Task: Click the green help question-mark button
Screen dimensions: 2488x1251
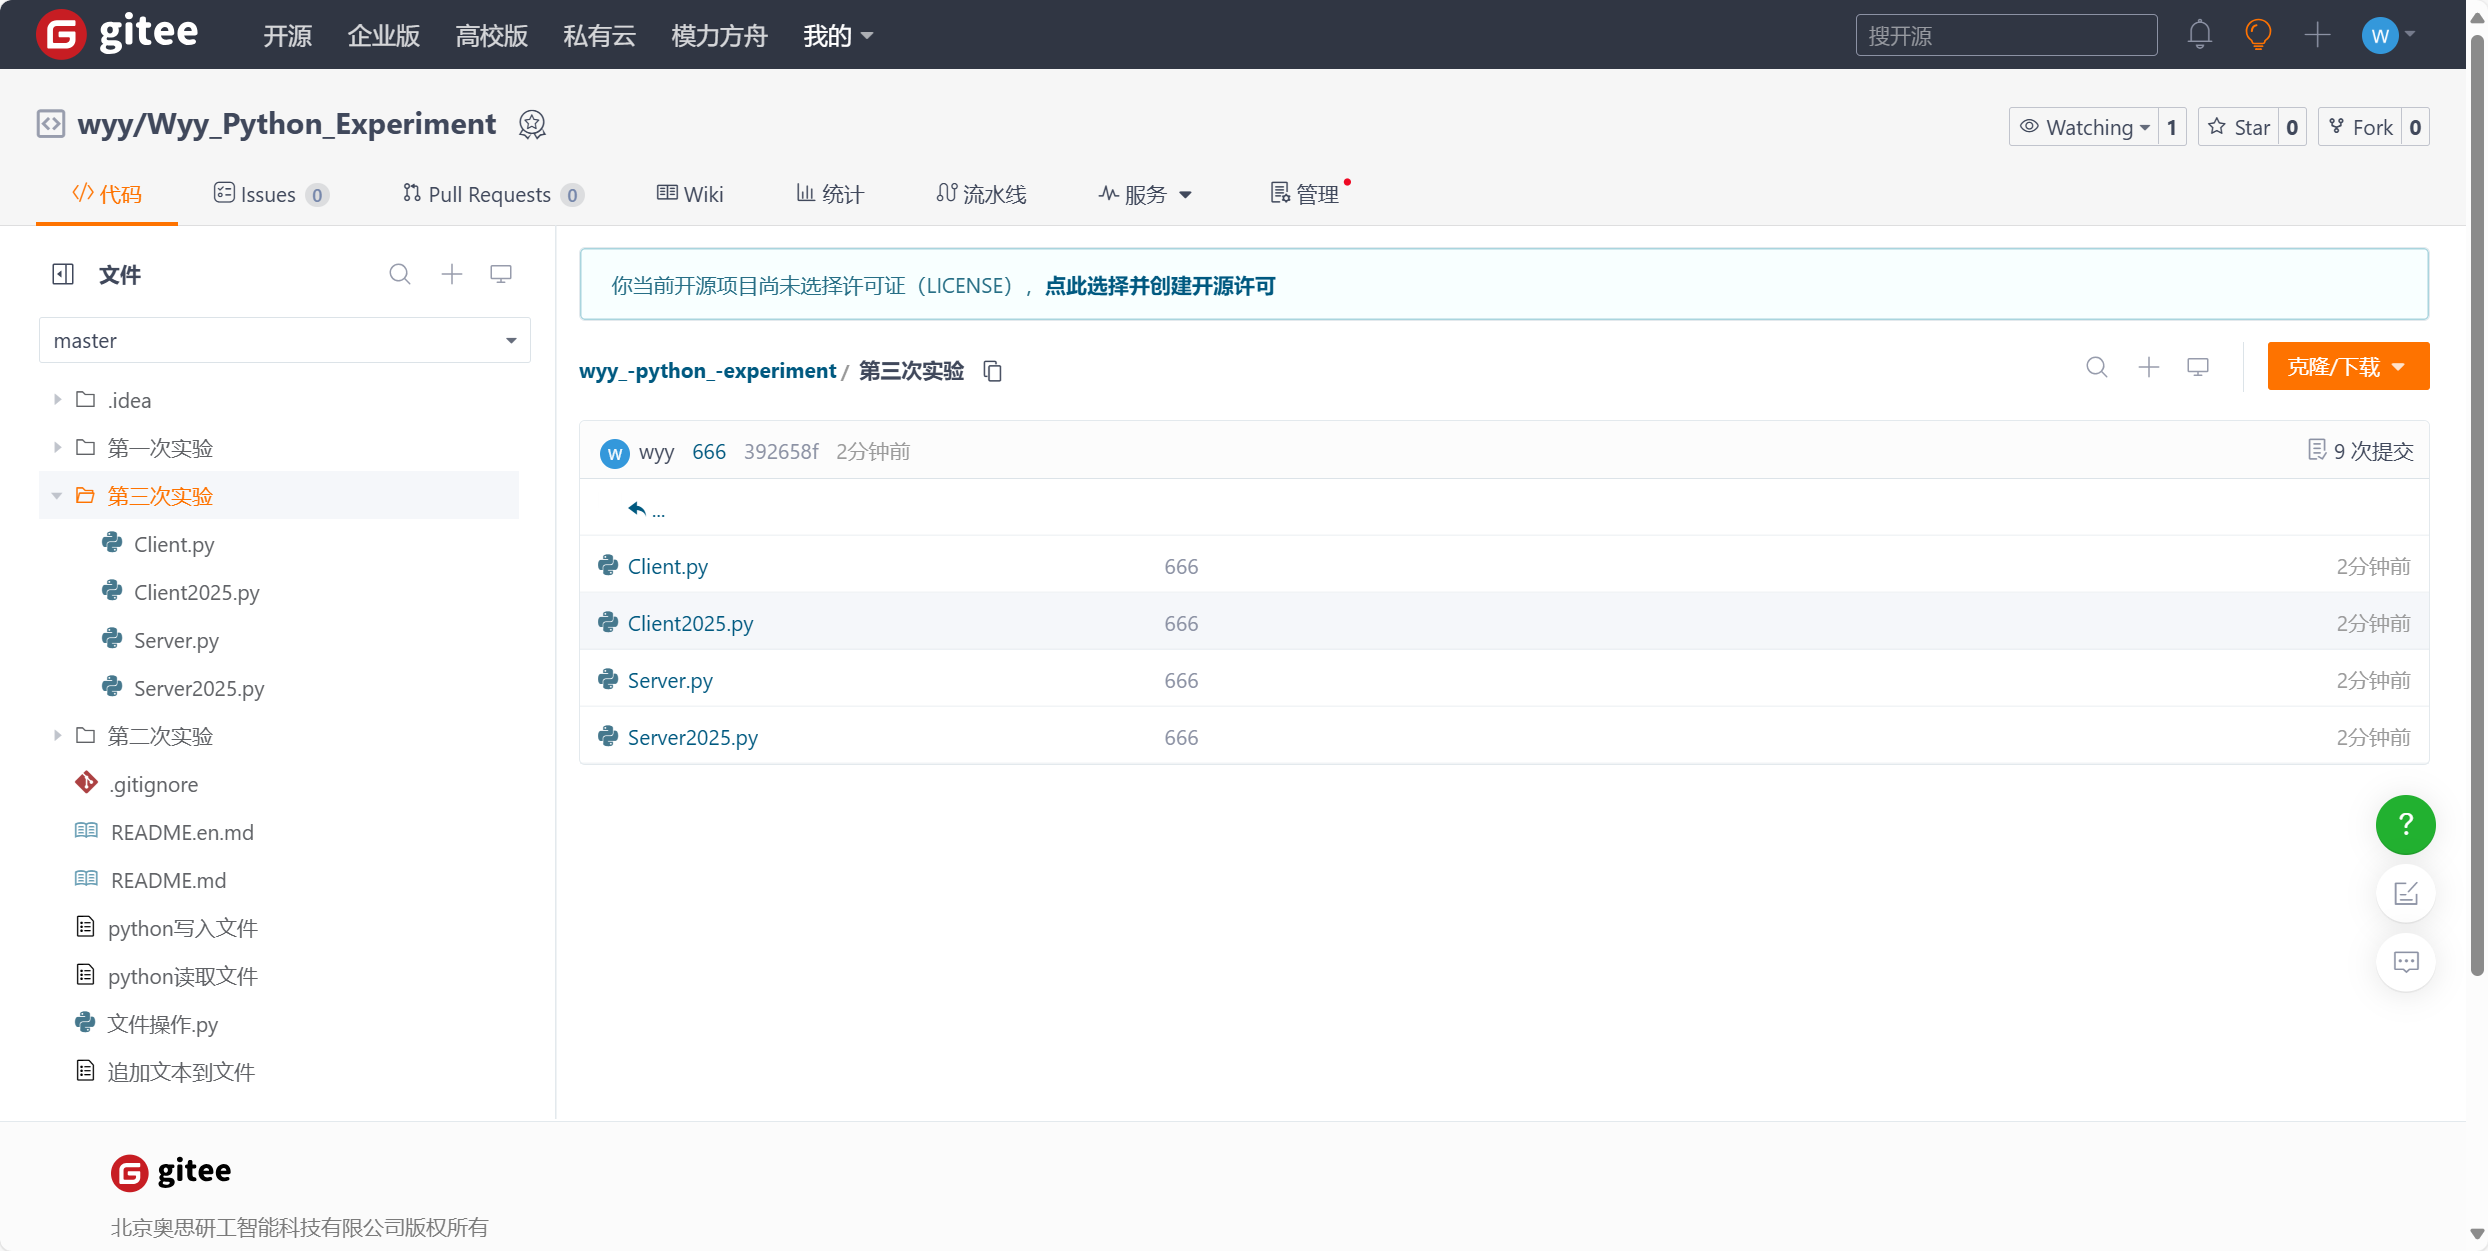Action: [x=2405, y=824]
